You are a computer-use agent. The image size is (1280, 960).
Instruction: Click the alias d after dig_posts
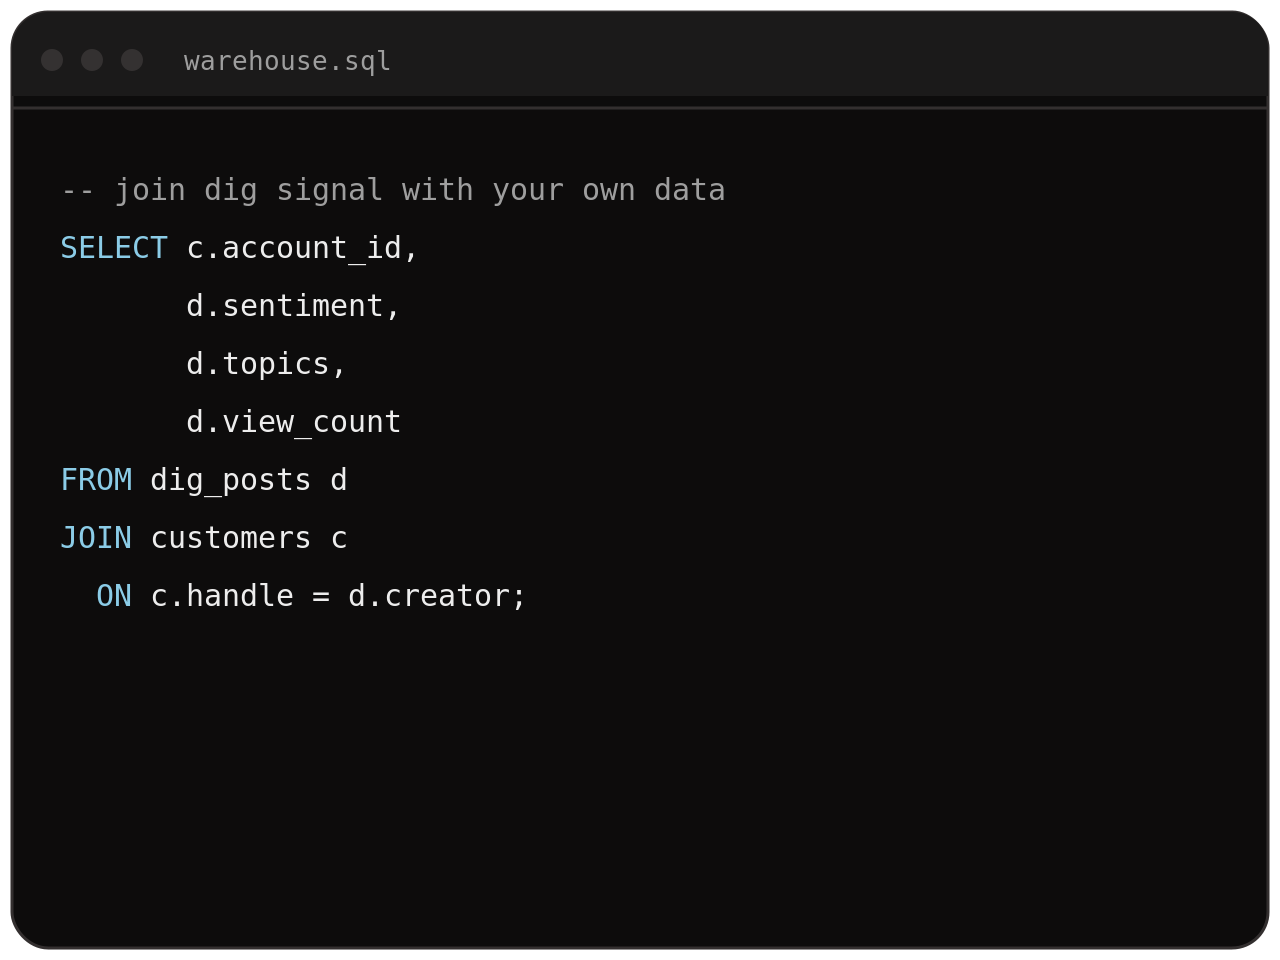[x=339, y=480]
